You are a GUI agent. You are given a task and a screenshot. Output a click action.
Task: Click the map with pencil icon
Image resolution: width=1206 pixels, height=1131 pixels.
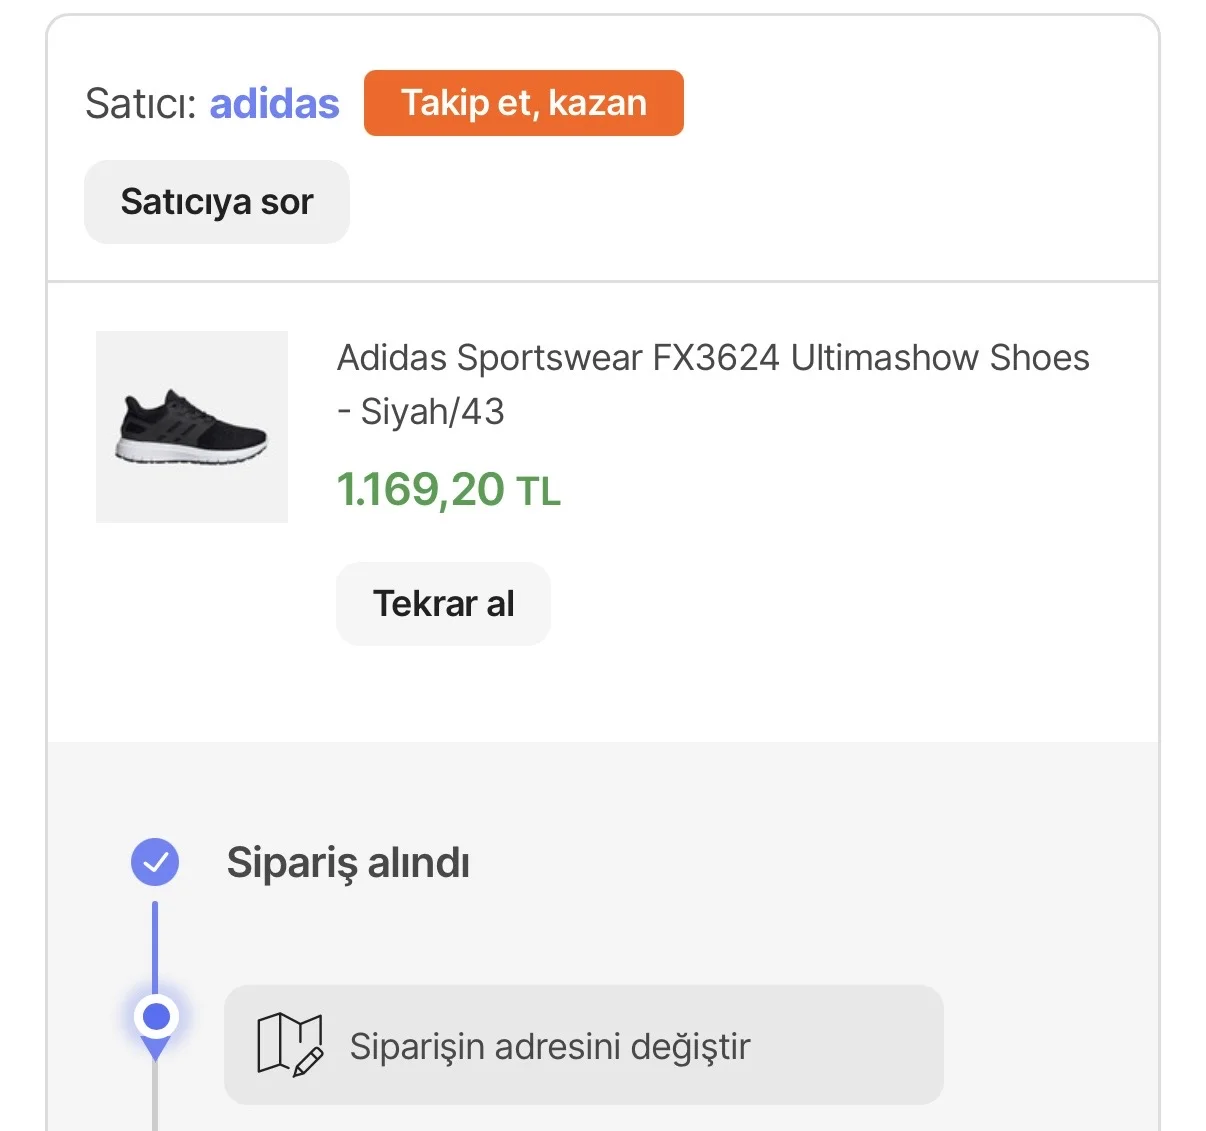coord(290,1045)
